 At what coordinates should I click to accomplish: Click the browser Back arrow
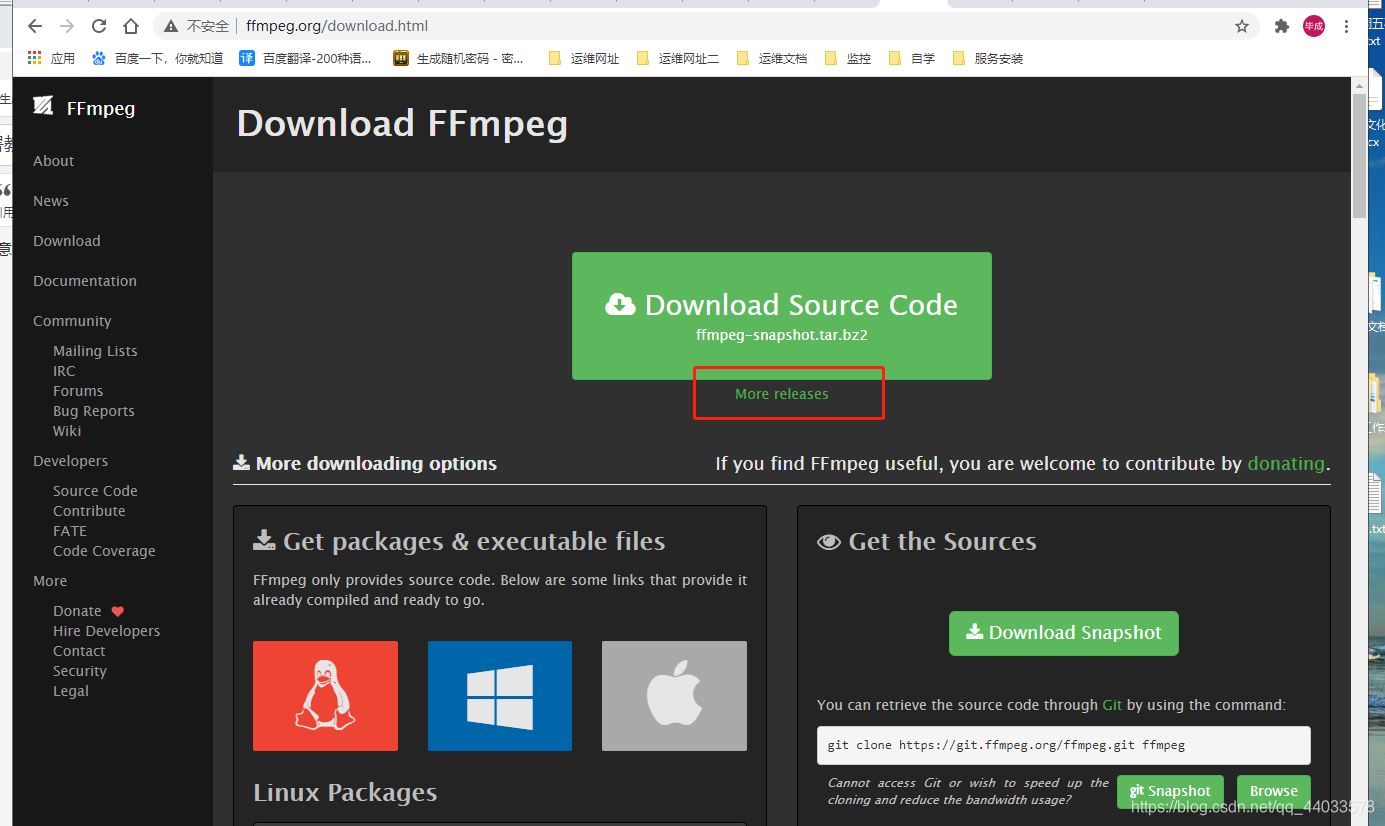pyautogui.click(x=35, y=26)
